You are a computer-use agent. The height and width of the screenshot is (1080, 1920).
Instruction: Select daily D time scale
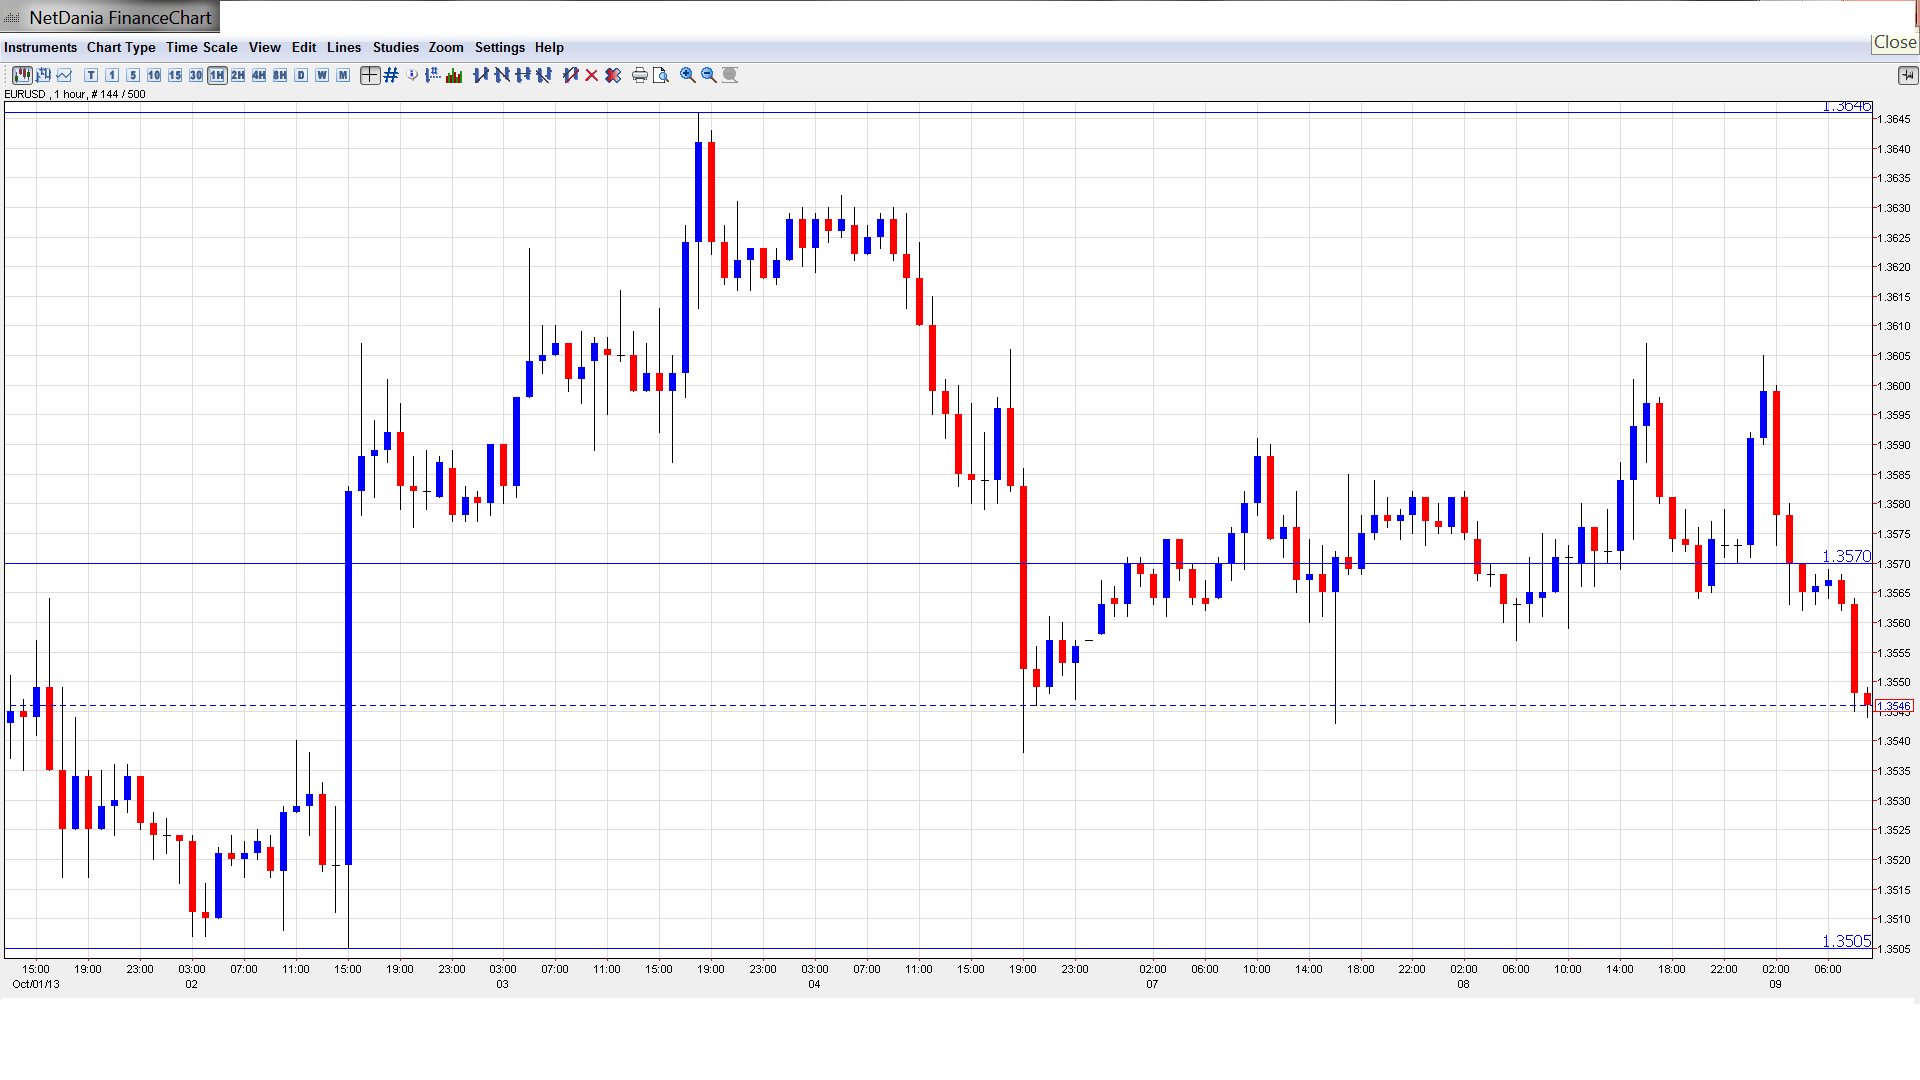[301, 75]
